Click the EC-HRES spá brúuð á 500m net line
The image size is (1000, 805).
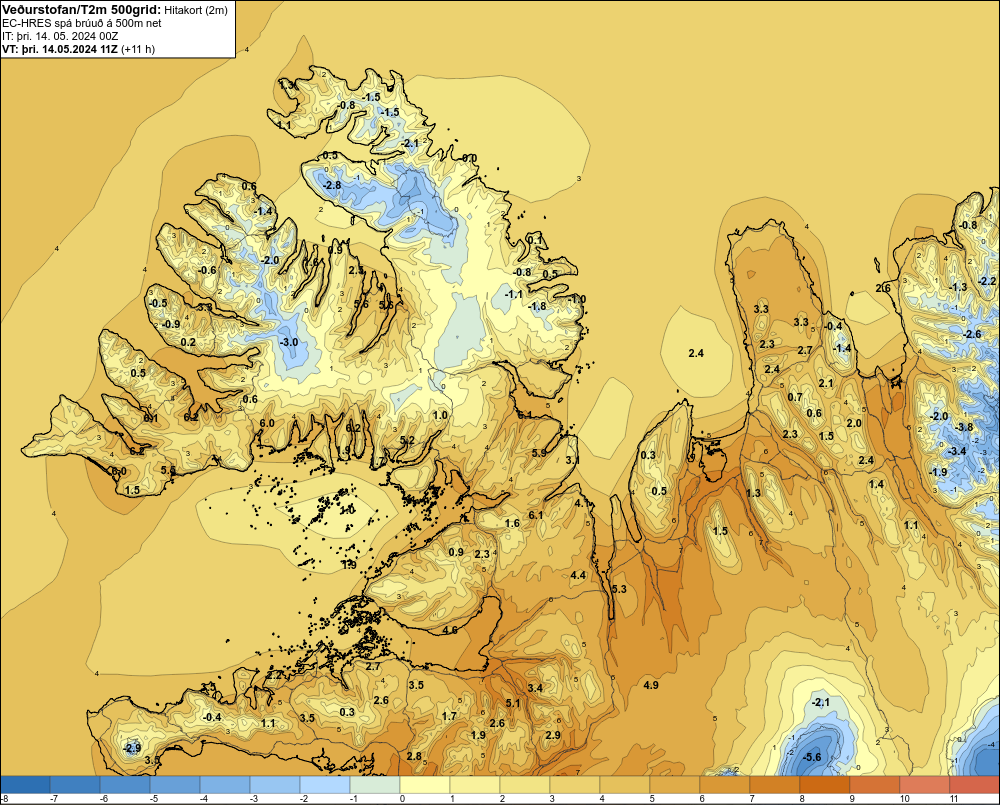(x=82, y=23)
